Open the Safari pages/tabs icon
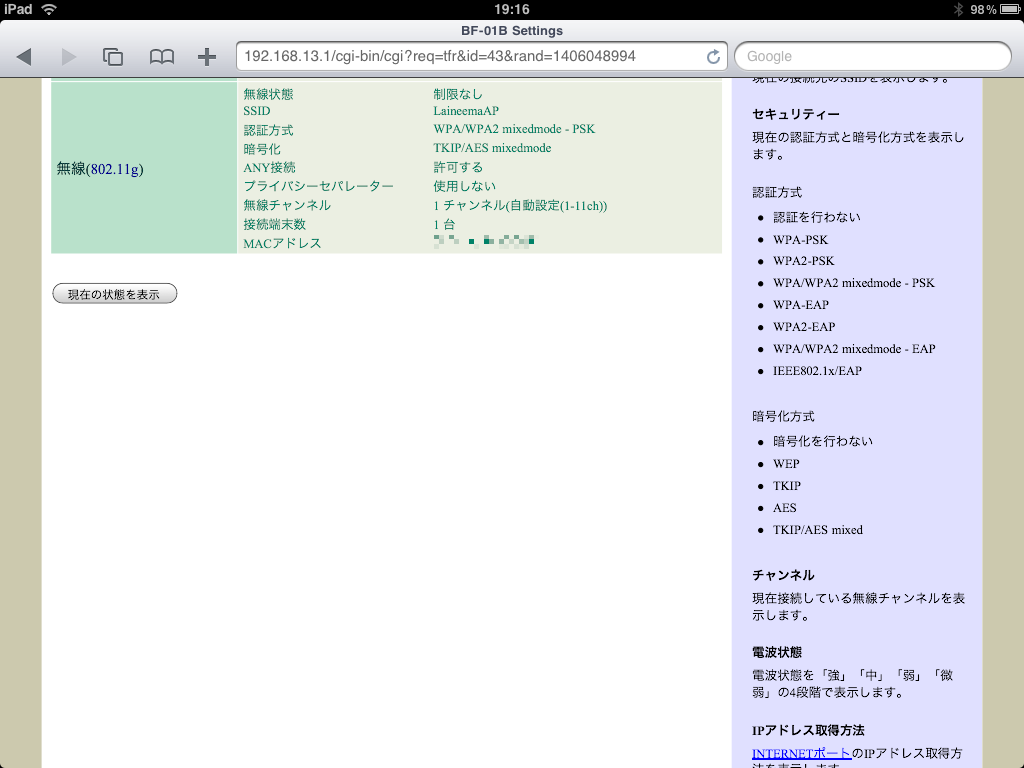This screenshot has width=1024, height=768. click(113, 57)
